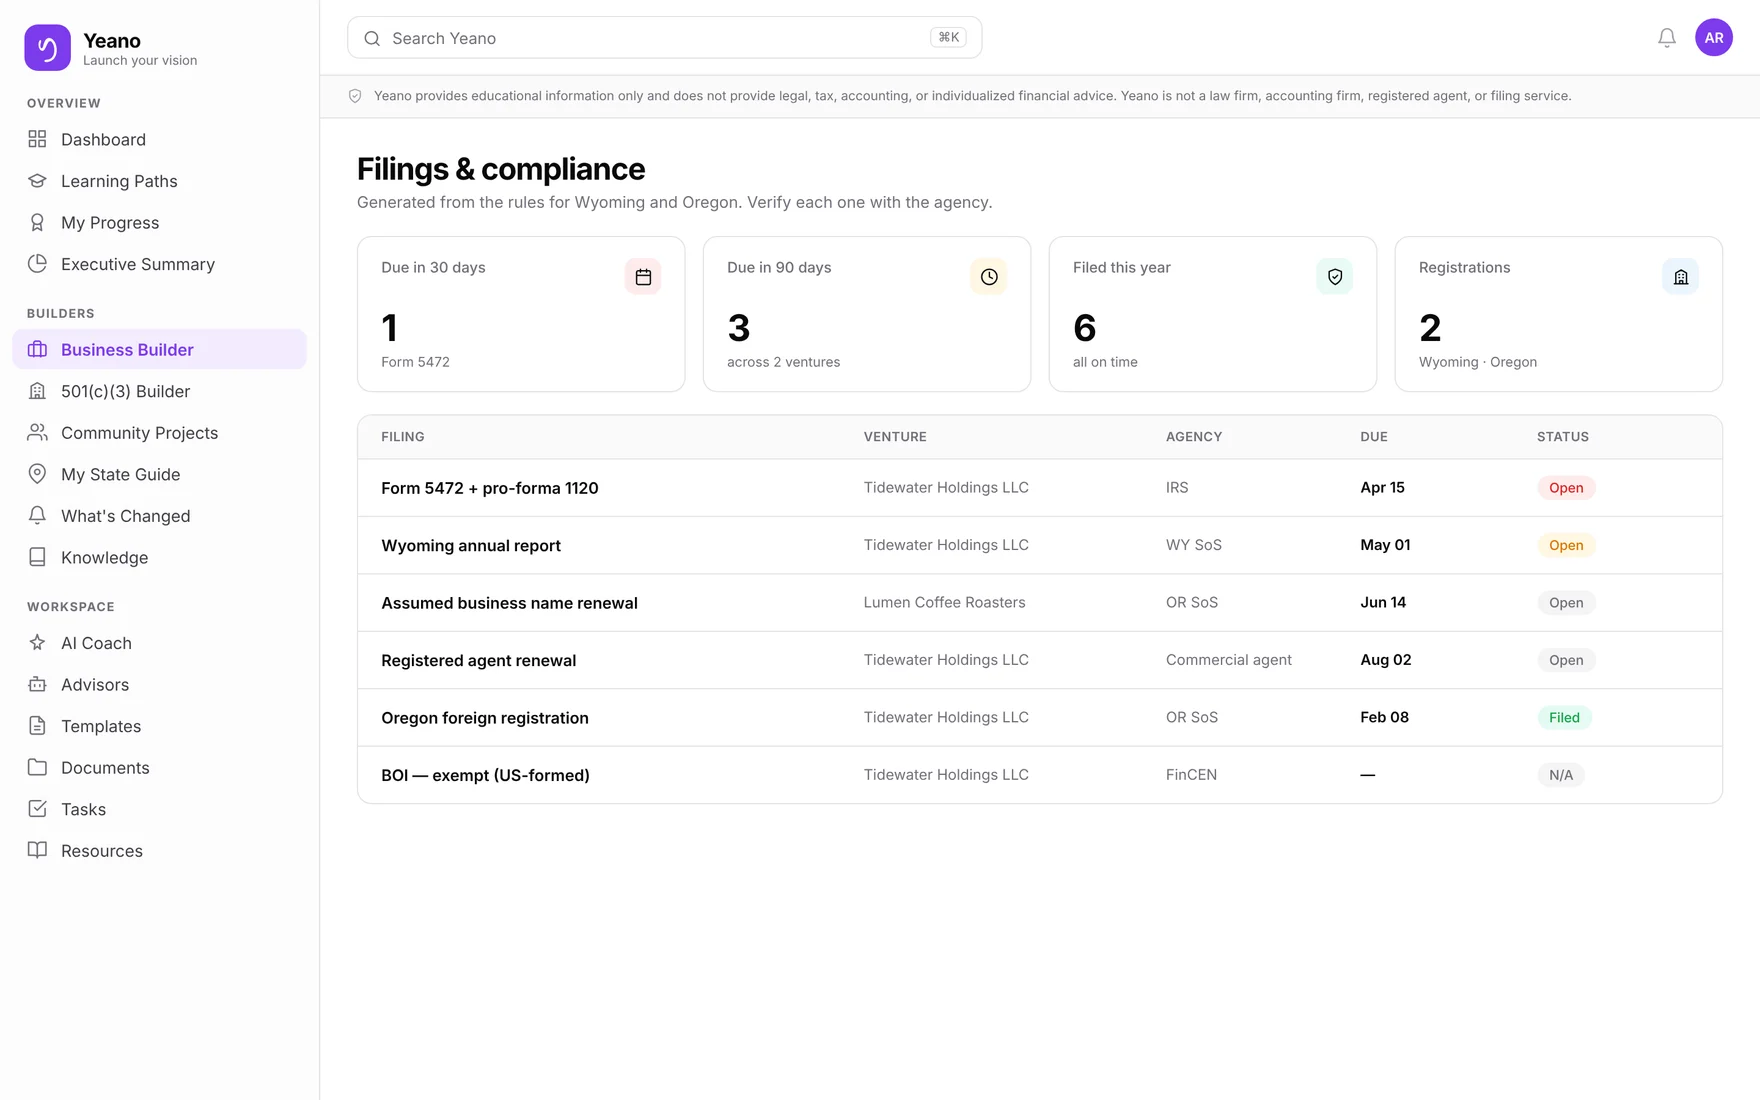Image resolution: width=1760 pixels, height=1100 pixels.
Task: Click the red Open status for Apr 15 filing
Action: click(1565, 488)
